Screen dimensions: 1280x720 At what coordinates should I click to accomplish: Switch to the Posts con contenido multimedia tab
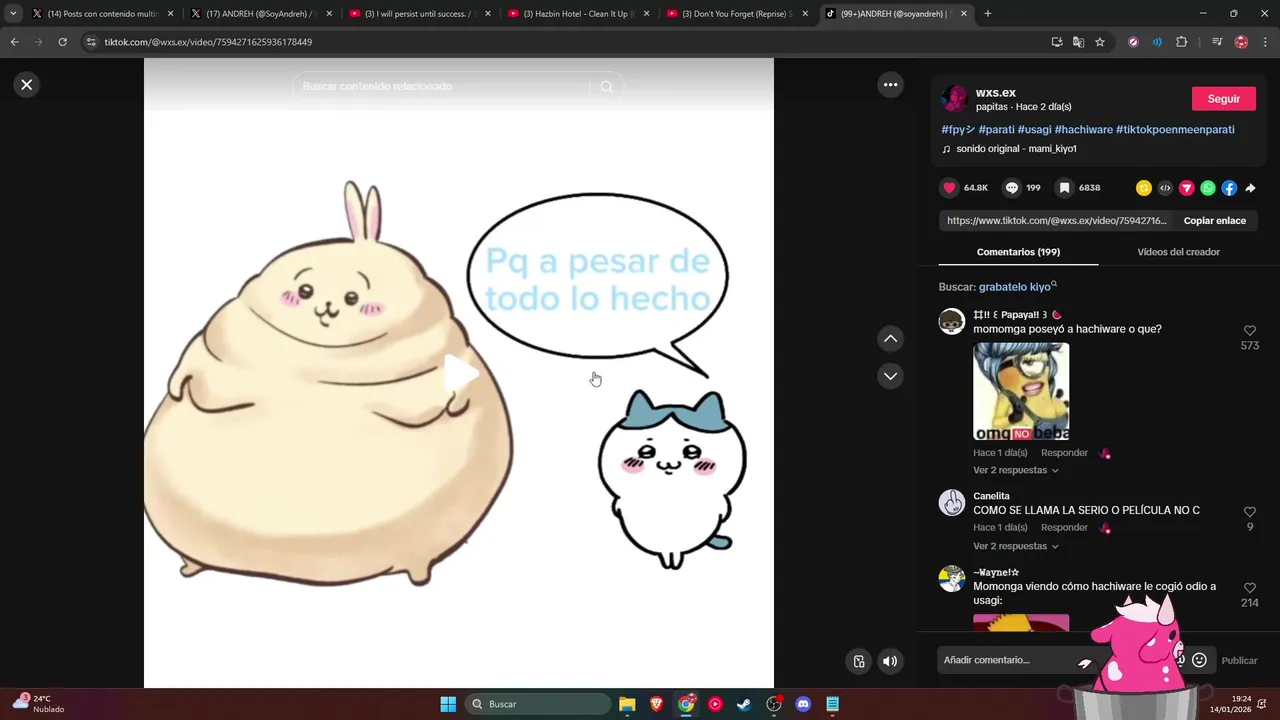[x=103, y=14]
